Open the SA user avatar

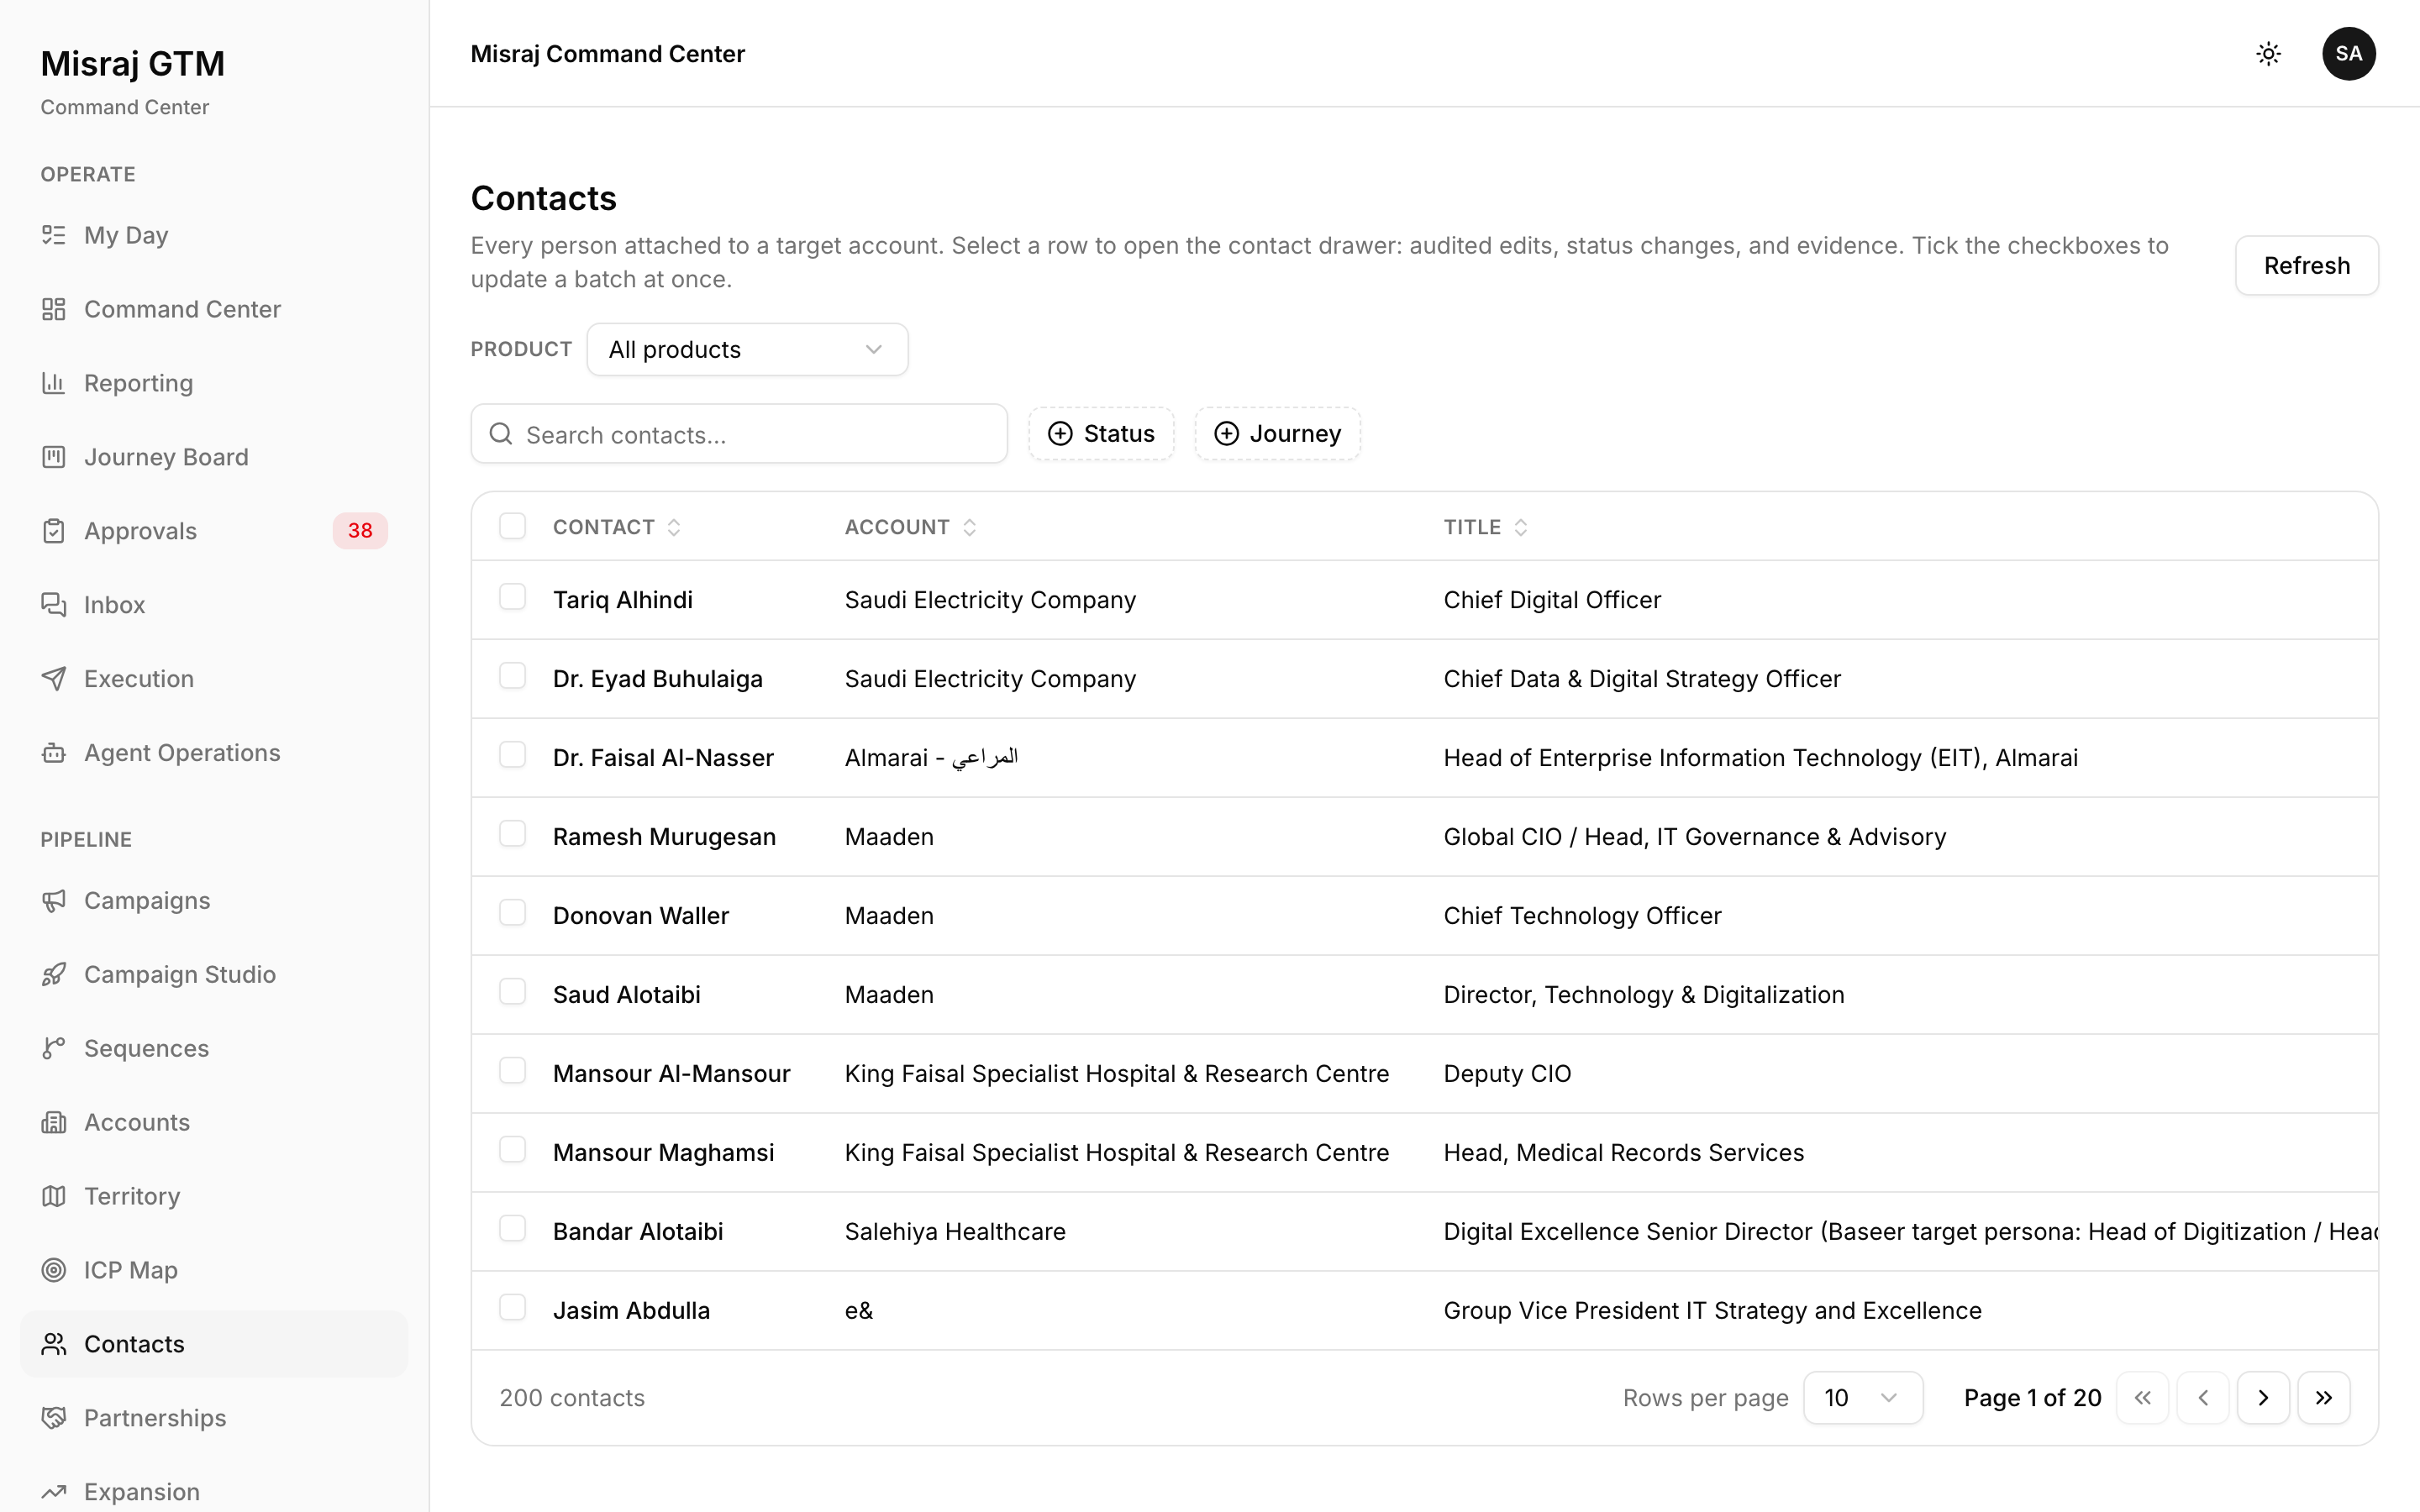2348,54
